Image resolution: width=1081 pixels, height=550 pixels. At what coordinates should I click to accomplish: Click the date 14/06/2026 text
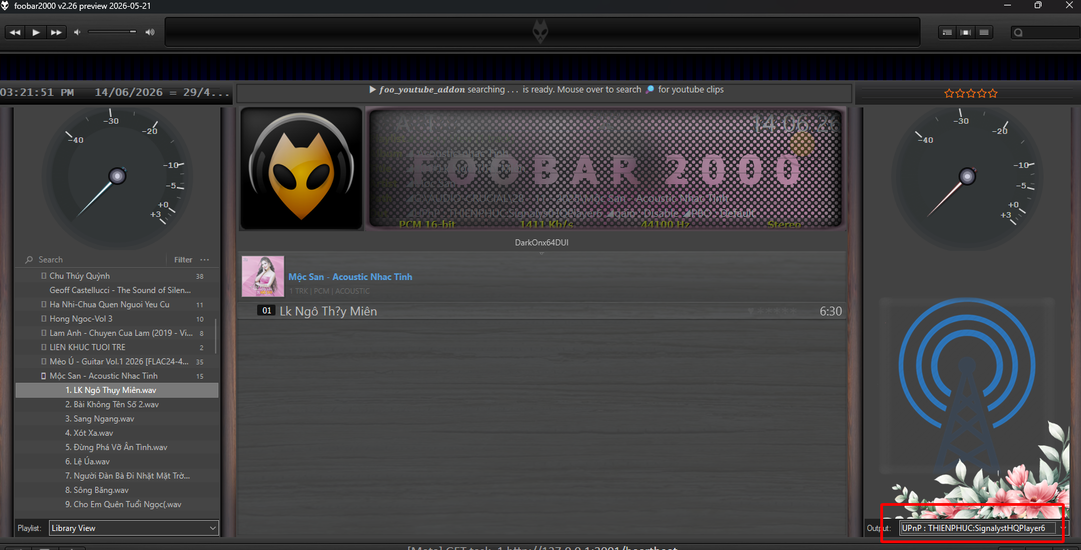(128, 92)
